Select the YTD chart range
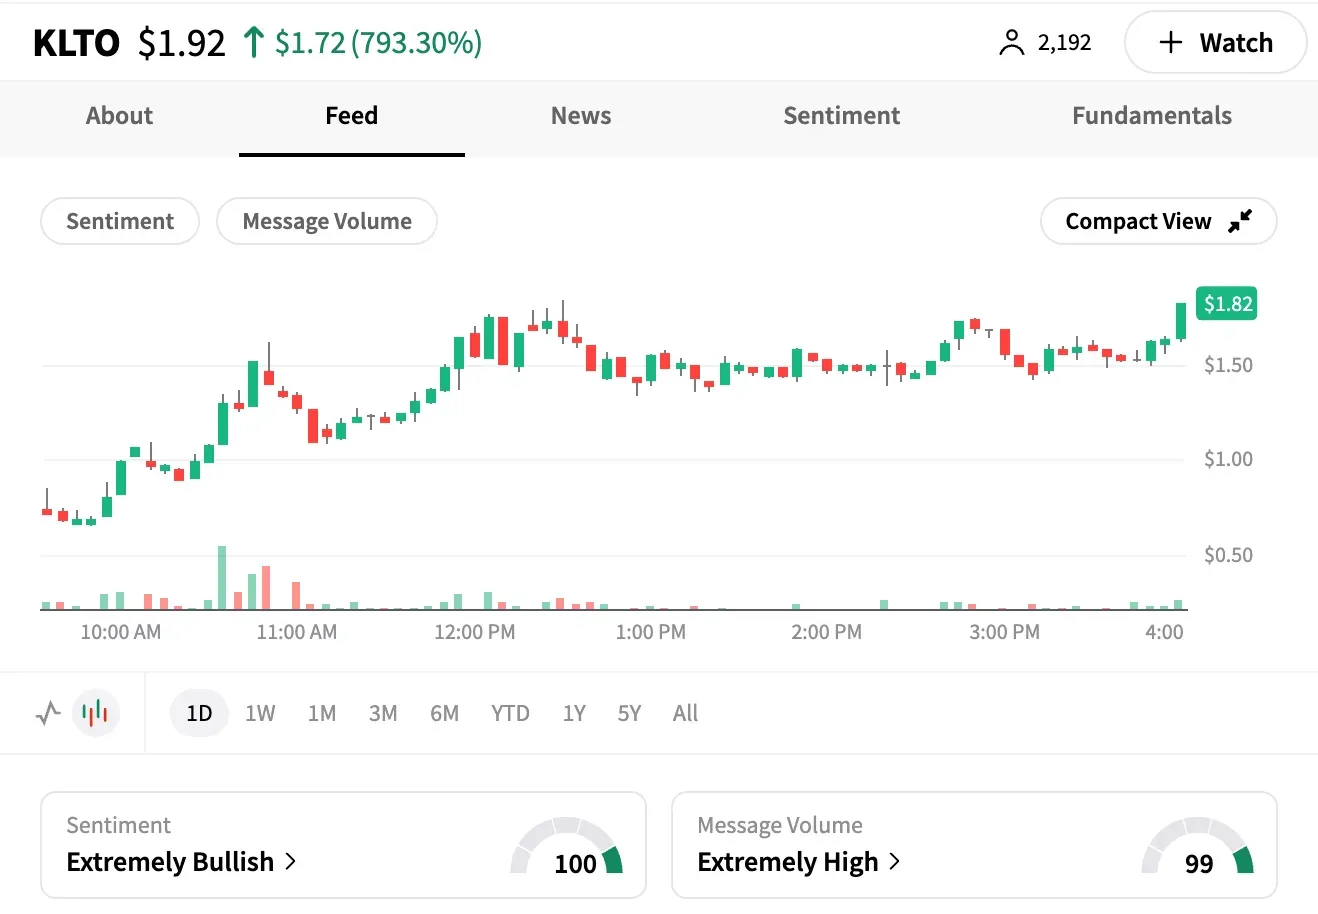 pyautogui.click(x=510, y=714)
